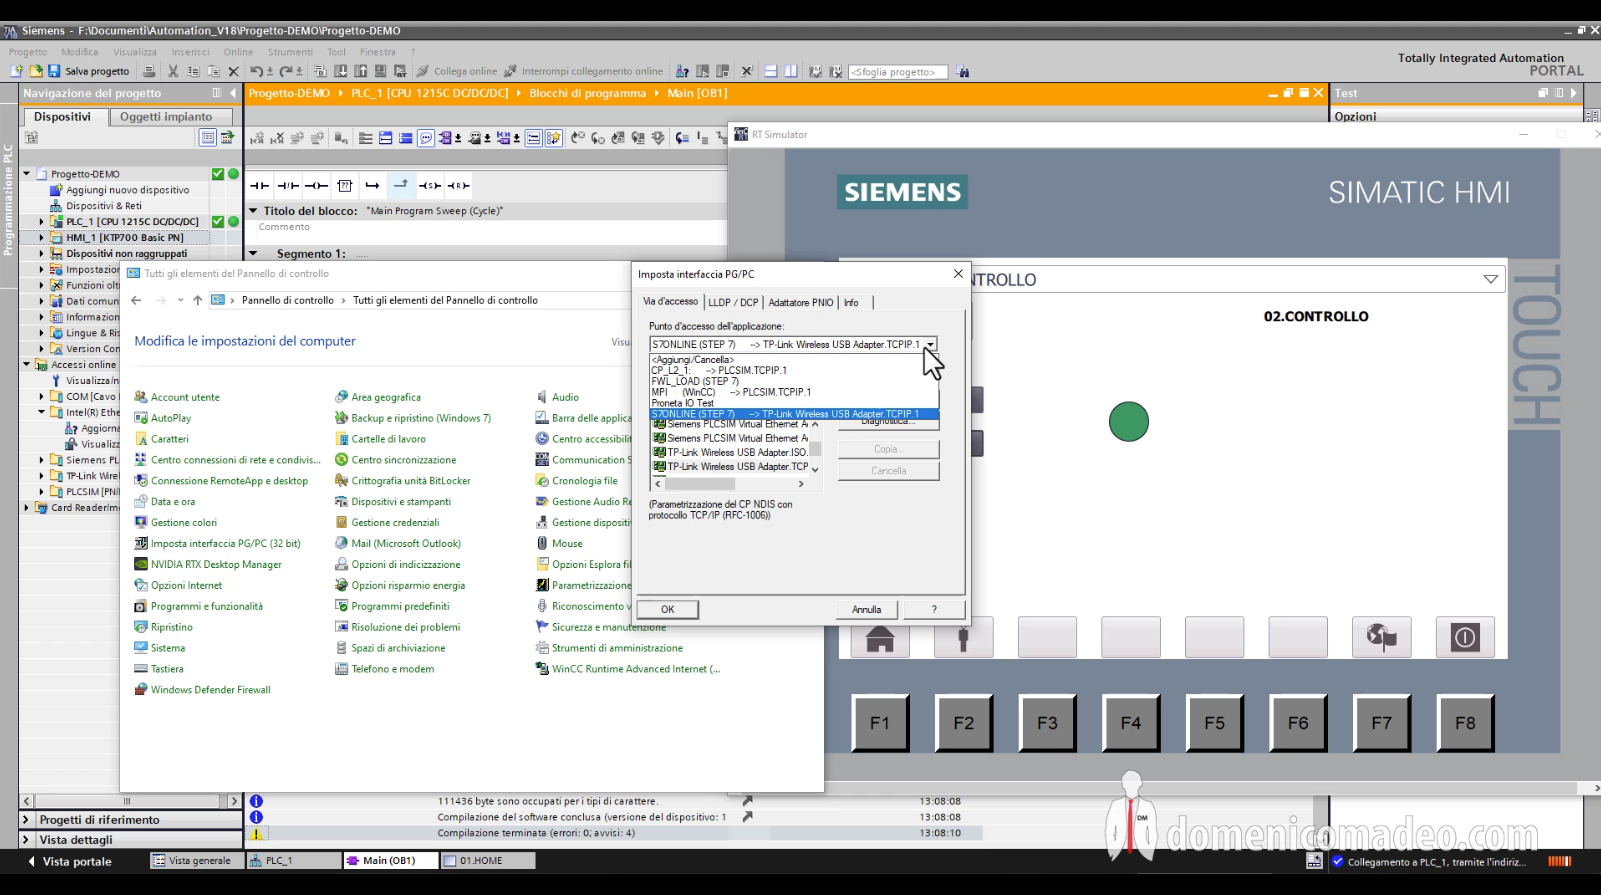Insert normally closed contact instruction

coord(288,185)
